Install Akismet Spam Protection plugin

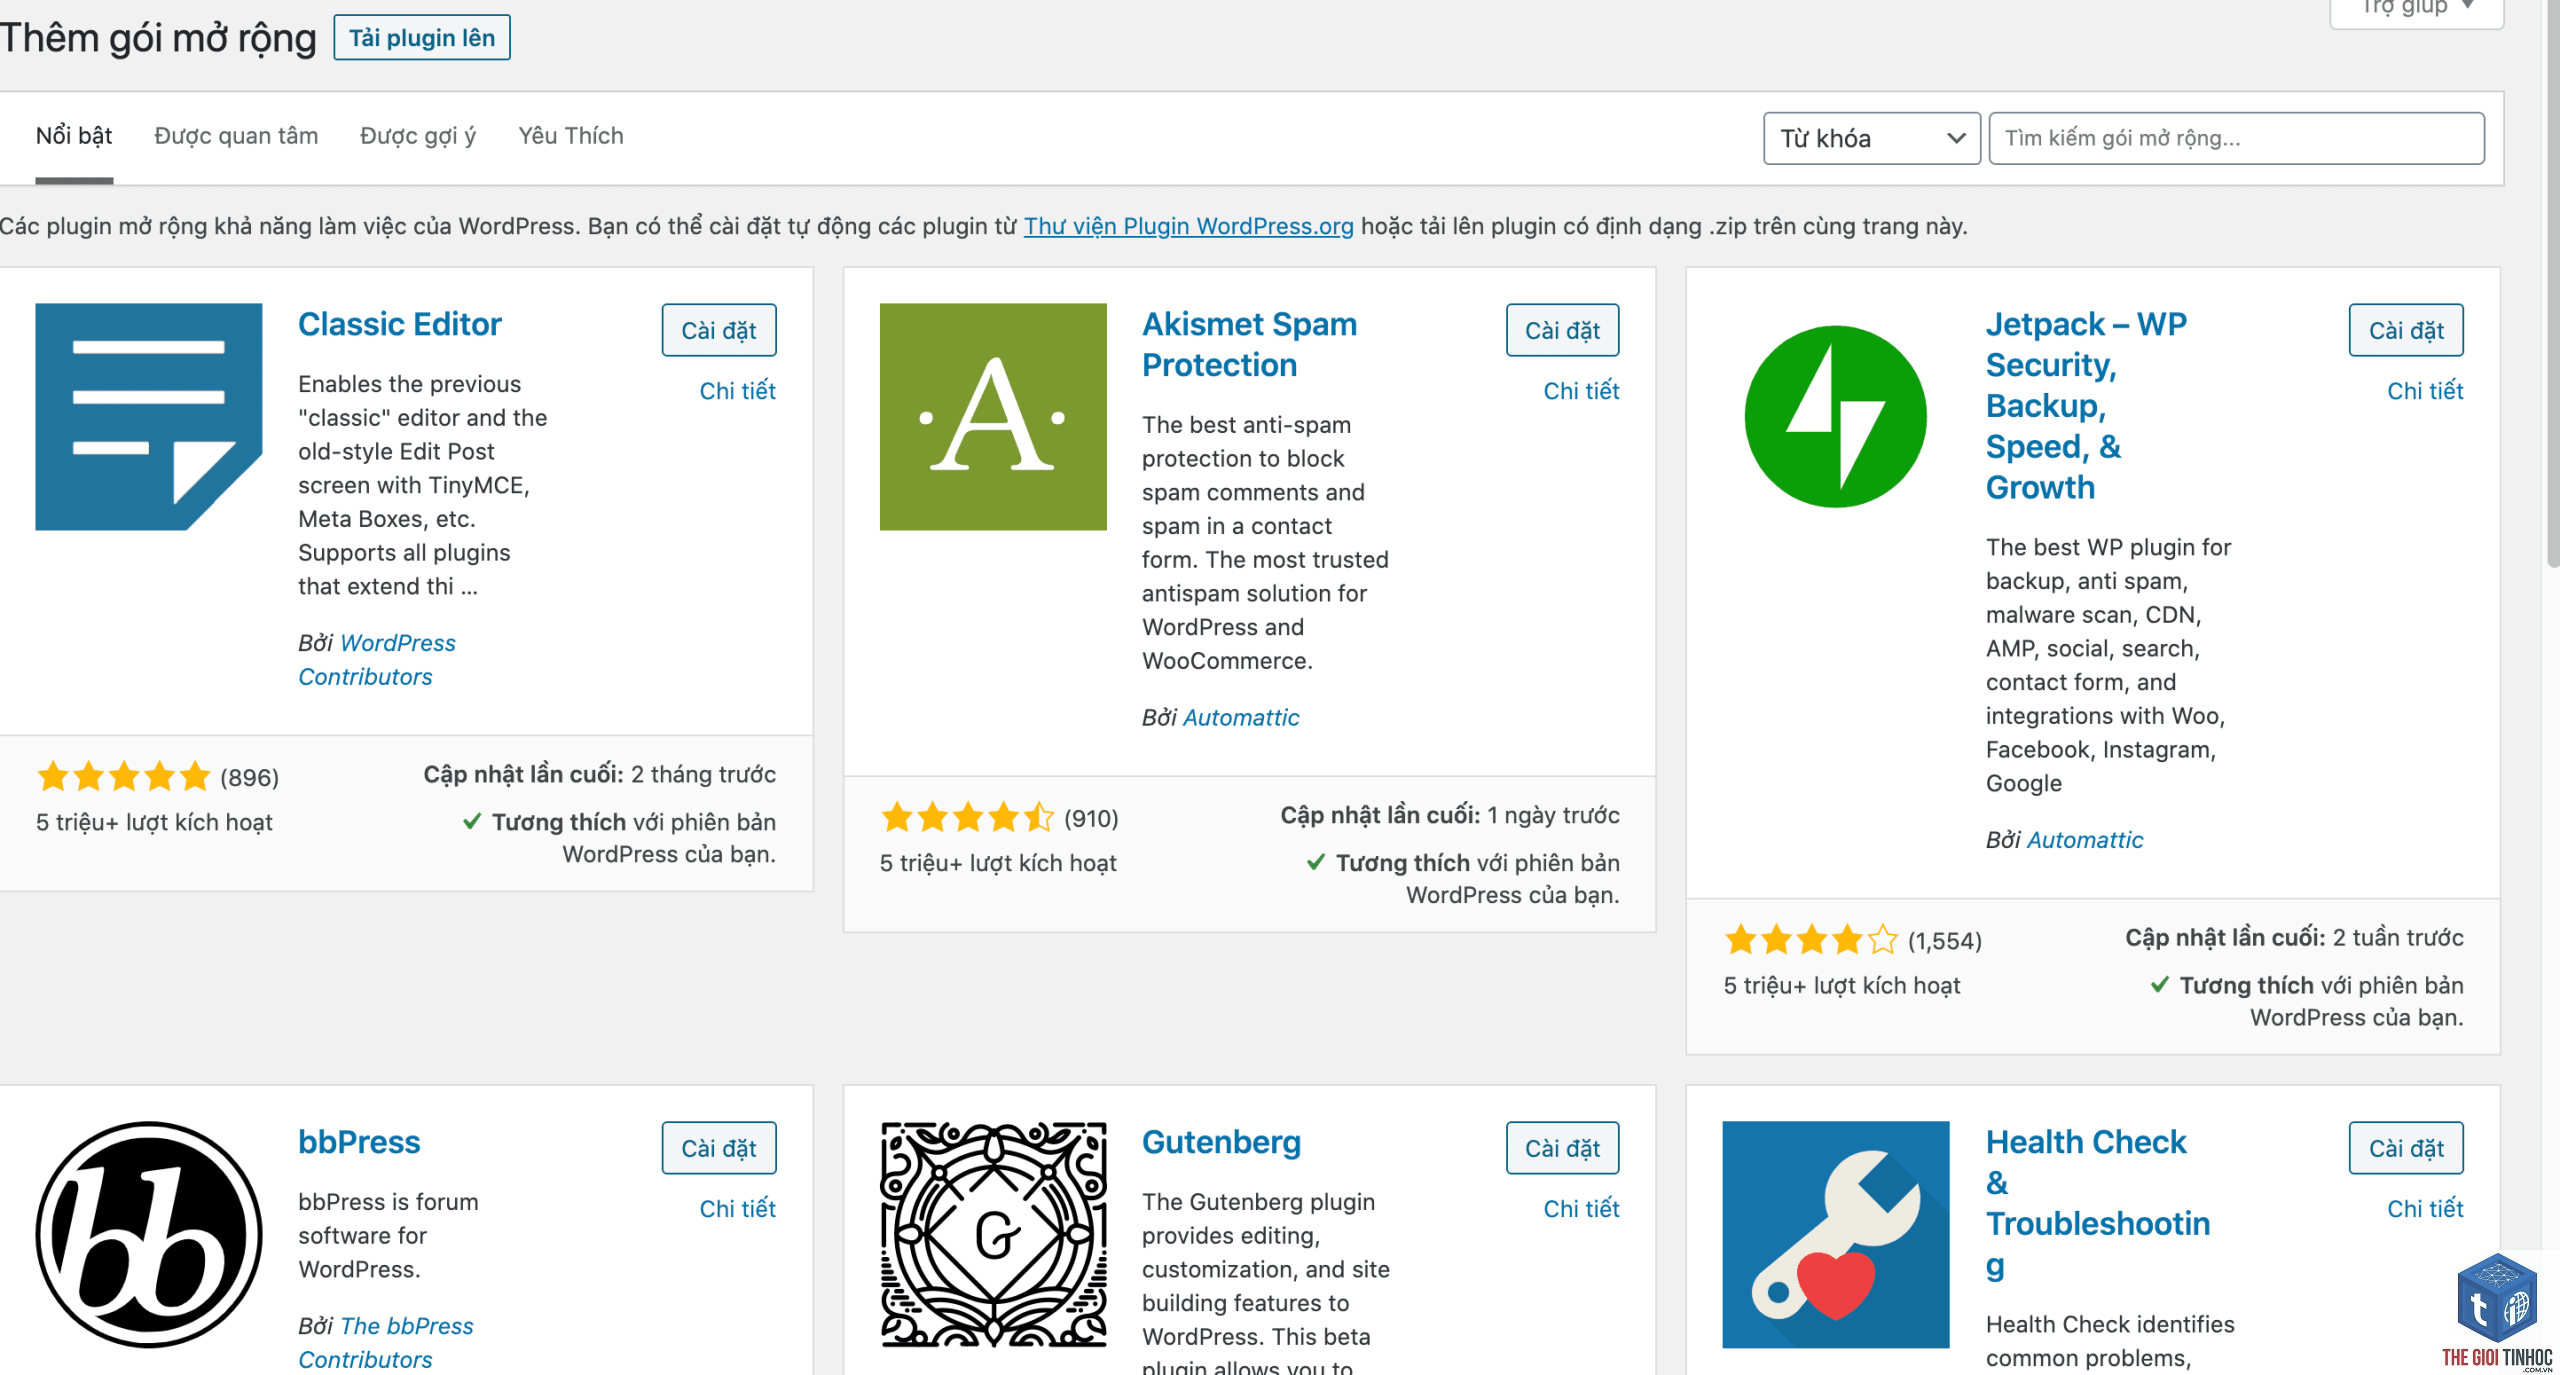[1563, 330]
